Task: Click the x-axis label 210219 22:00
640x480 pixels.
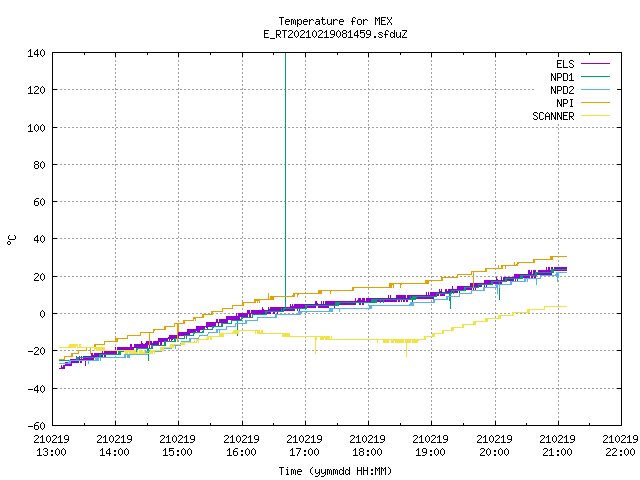Action: tap(620, 446)
